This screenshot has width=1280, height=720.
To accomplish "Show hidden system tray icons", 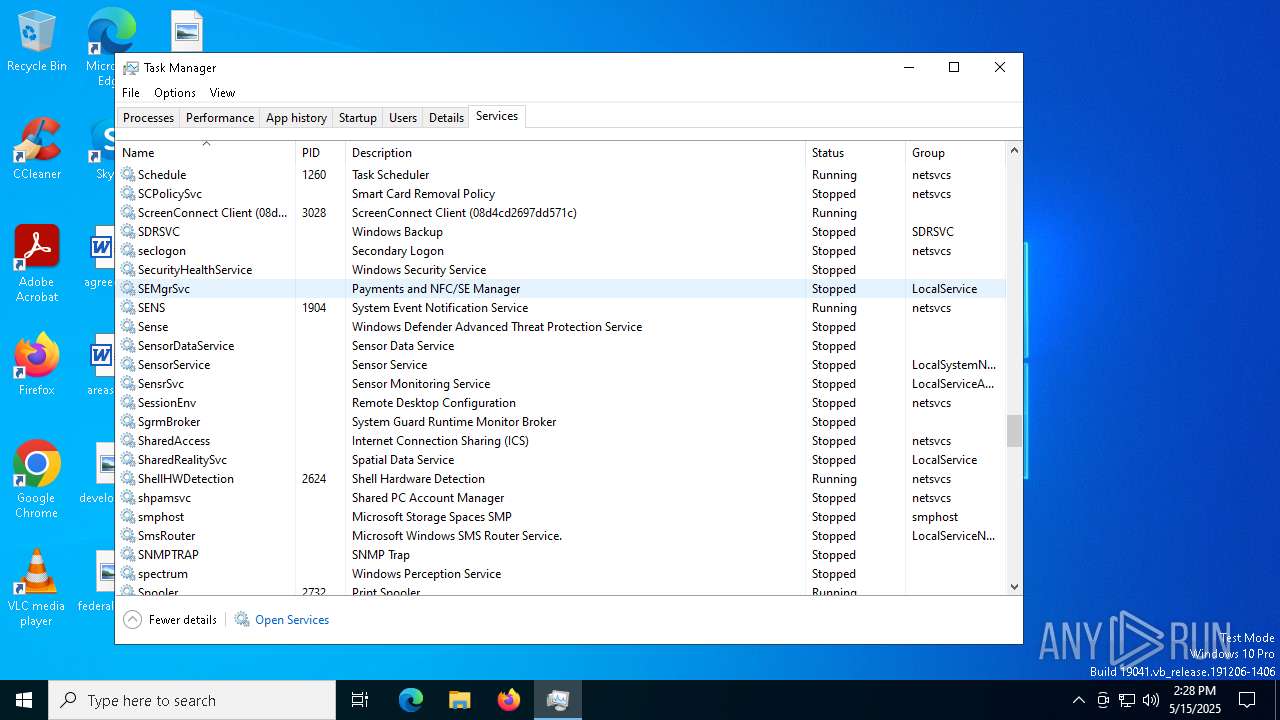I will click(x=1078, y=700).
